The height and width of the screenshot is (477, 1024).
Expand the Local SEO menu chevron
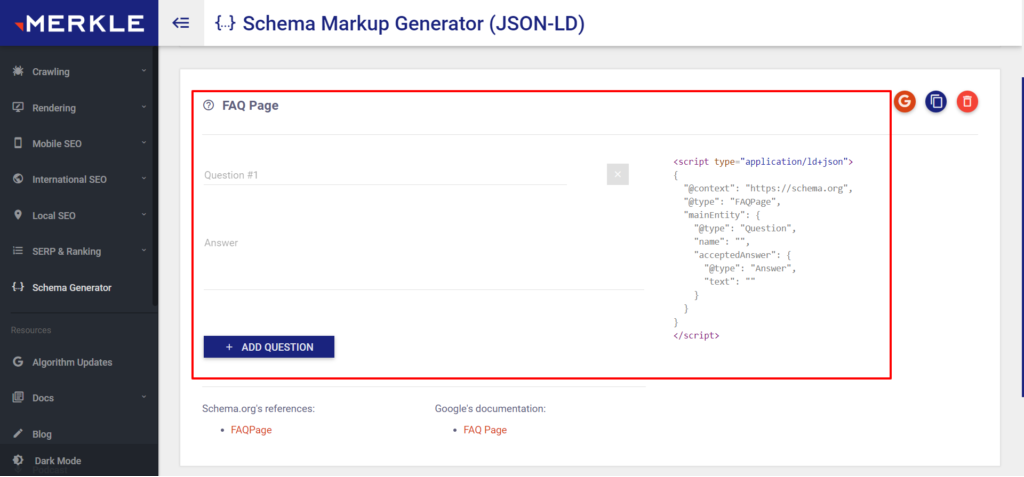pos(144,214)
